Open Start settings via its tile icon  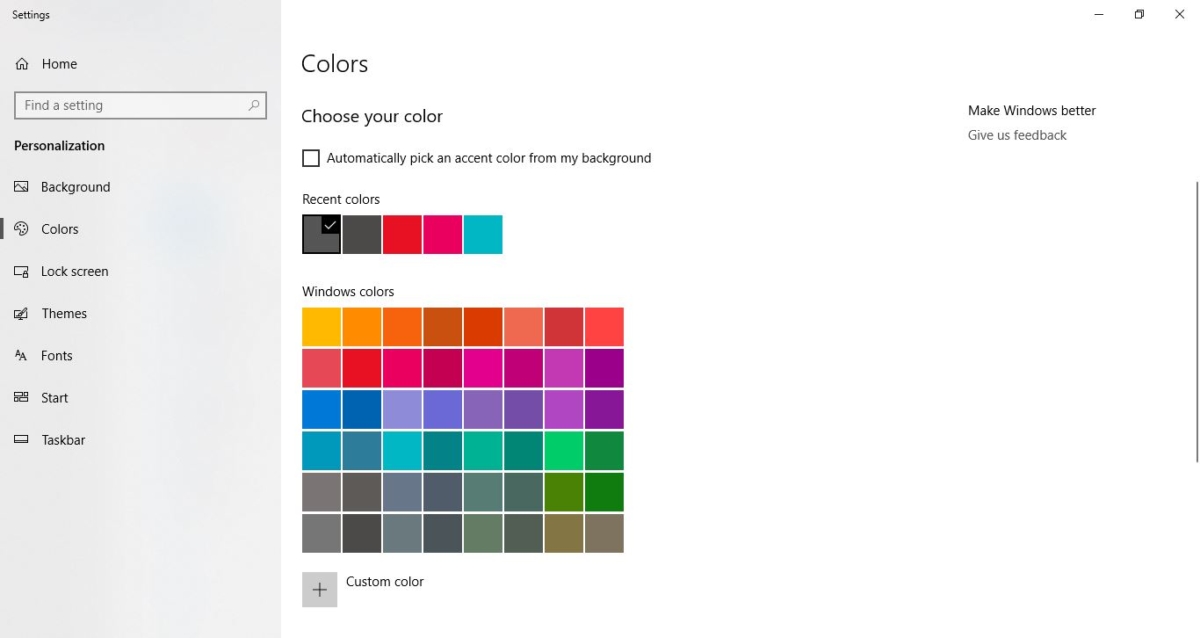pyautogui.click(x=21, y=397)
